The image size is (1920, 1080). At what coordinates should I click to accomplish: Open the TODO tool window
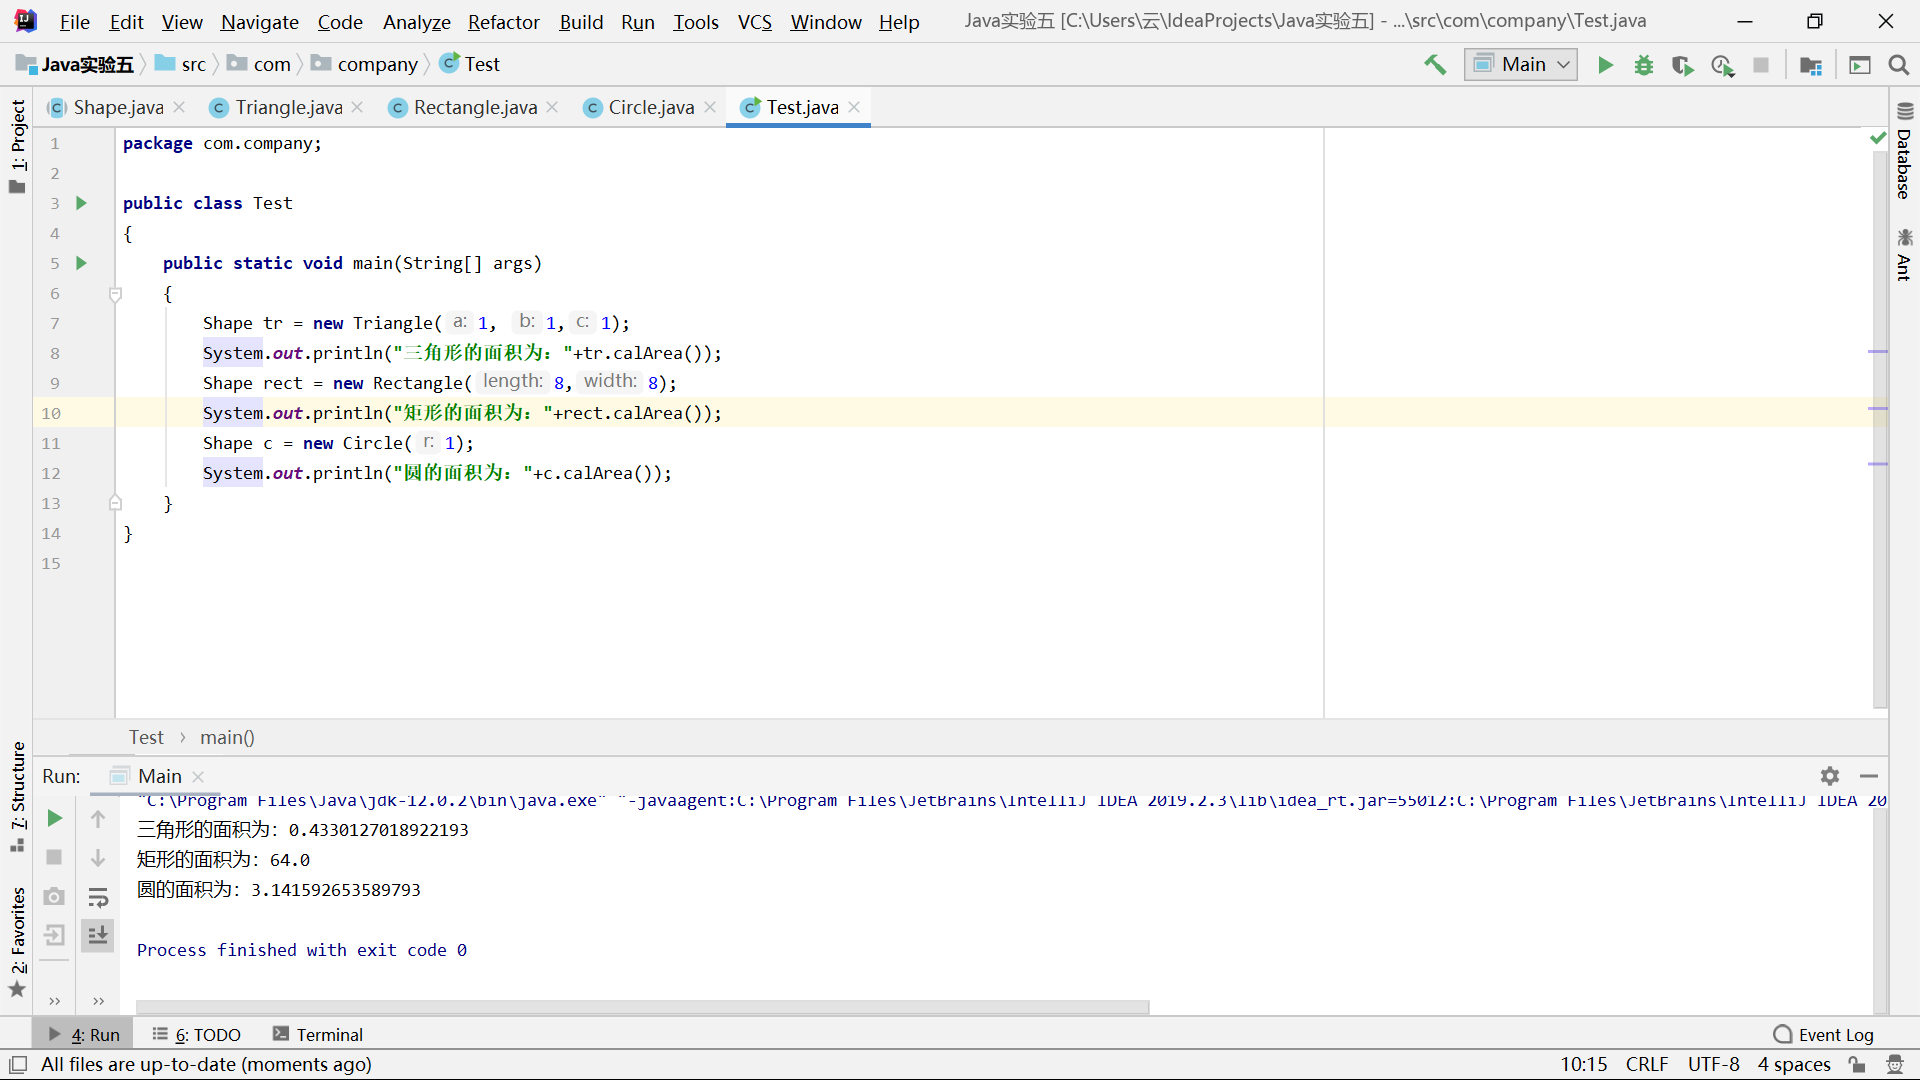click(x=197, y=1035)
